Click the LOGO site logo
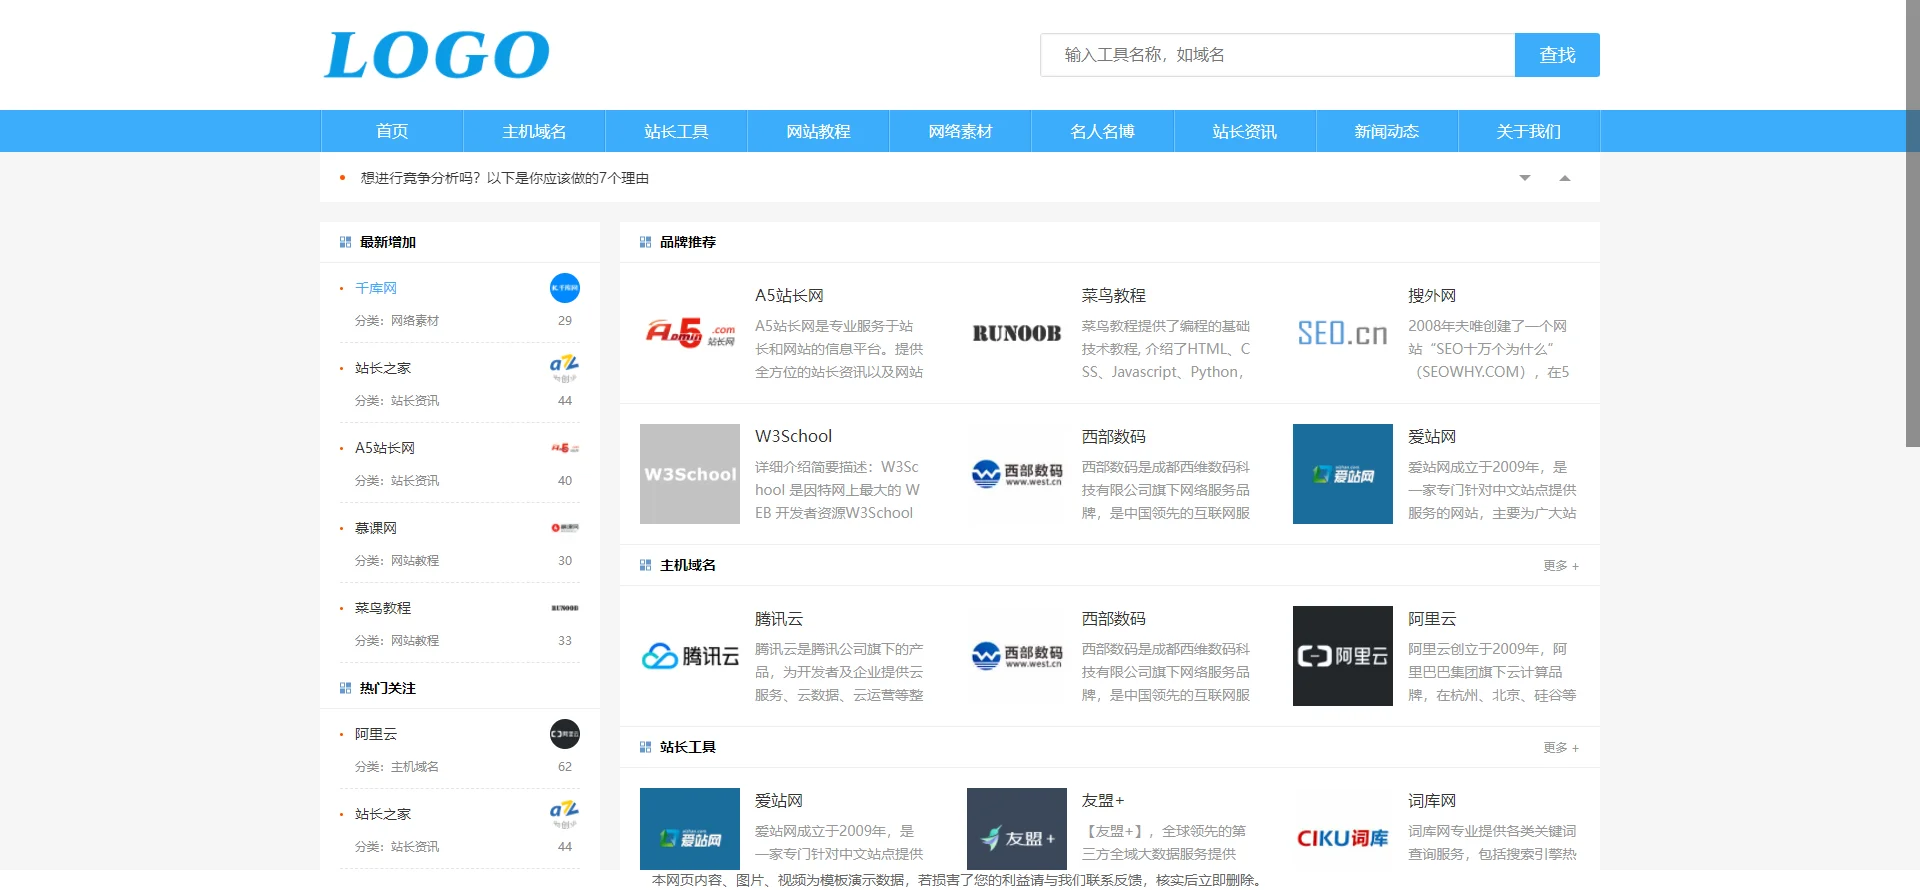This screenshot has height=890, width=1920. coord(437,55)
